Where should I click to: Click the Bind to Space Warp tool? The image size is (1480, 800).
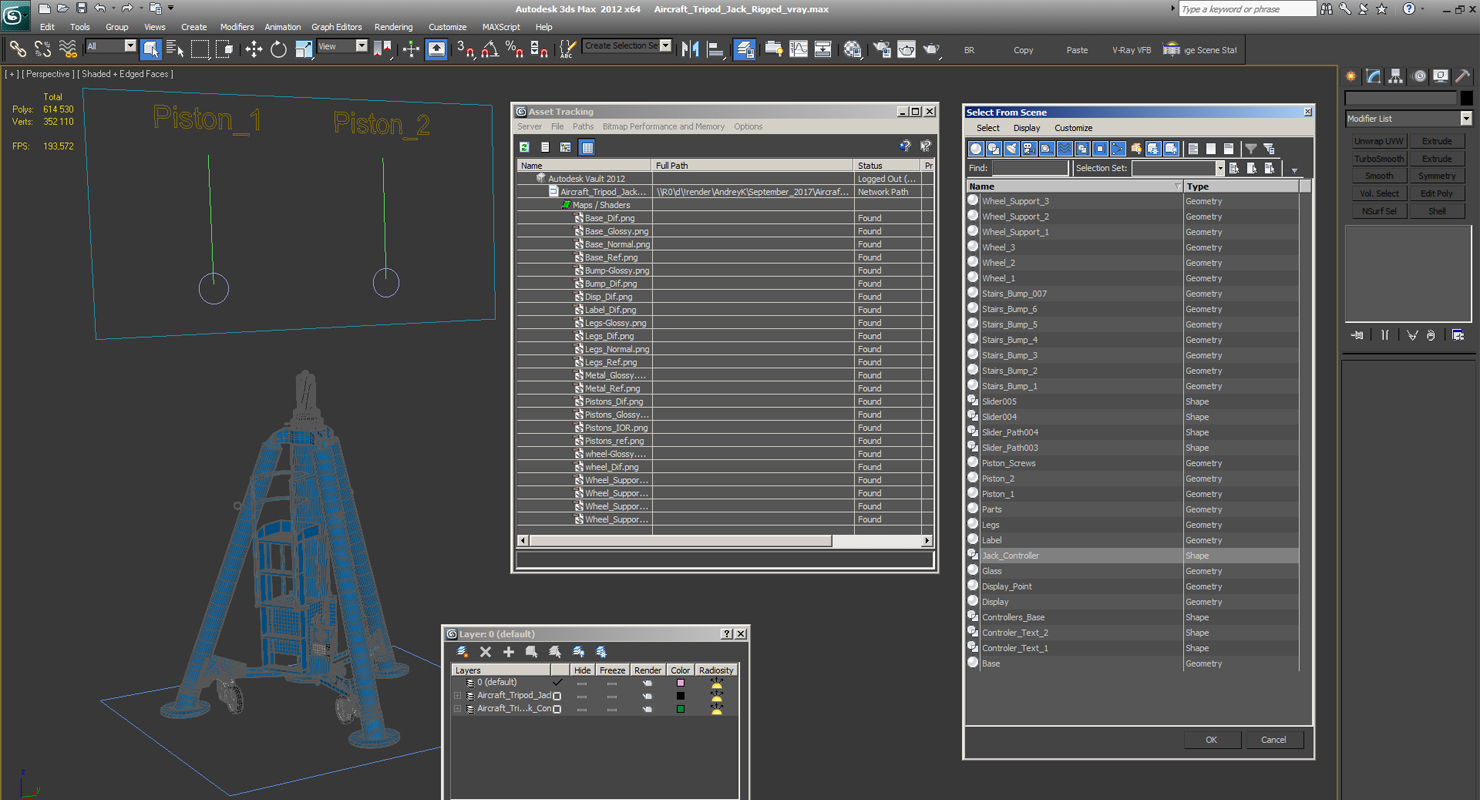click(x=68, y=49)
